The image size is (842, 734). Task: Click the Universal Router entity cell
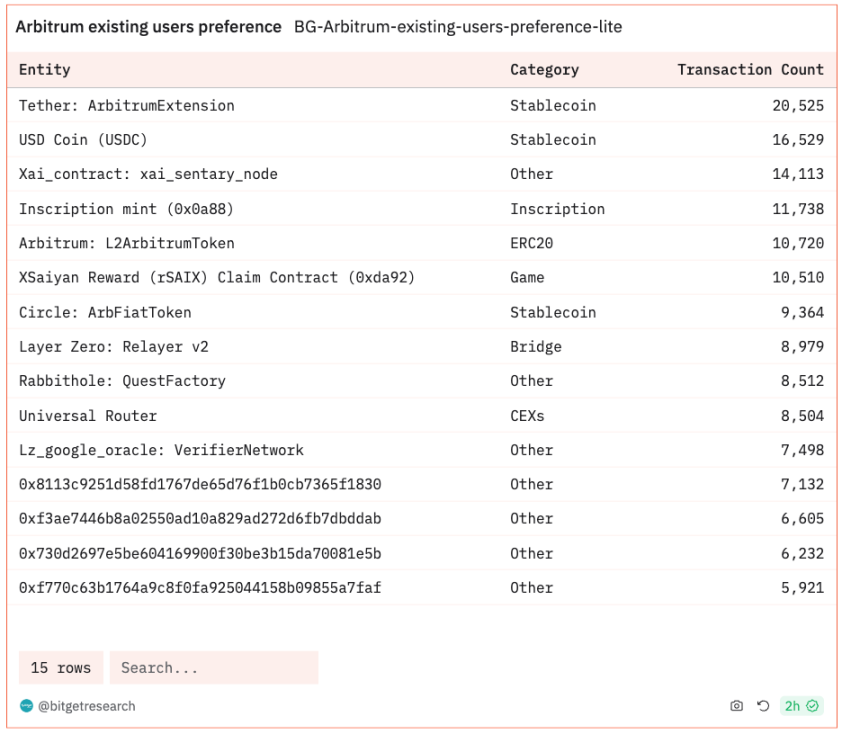[x=88, y=415]
